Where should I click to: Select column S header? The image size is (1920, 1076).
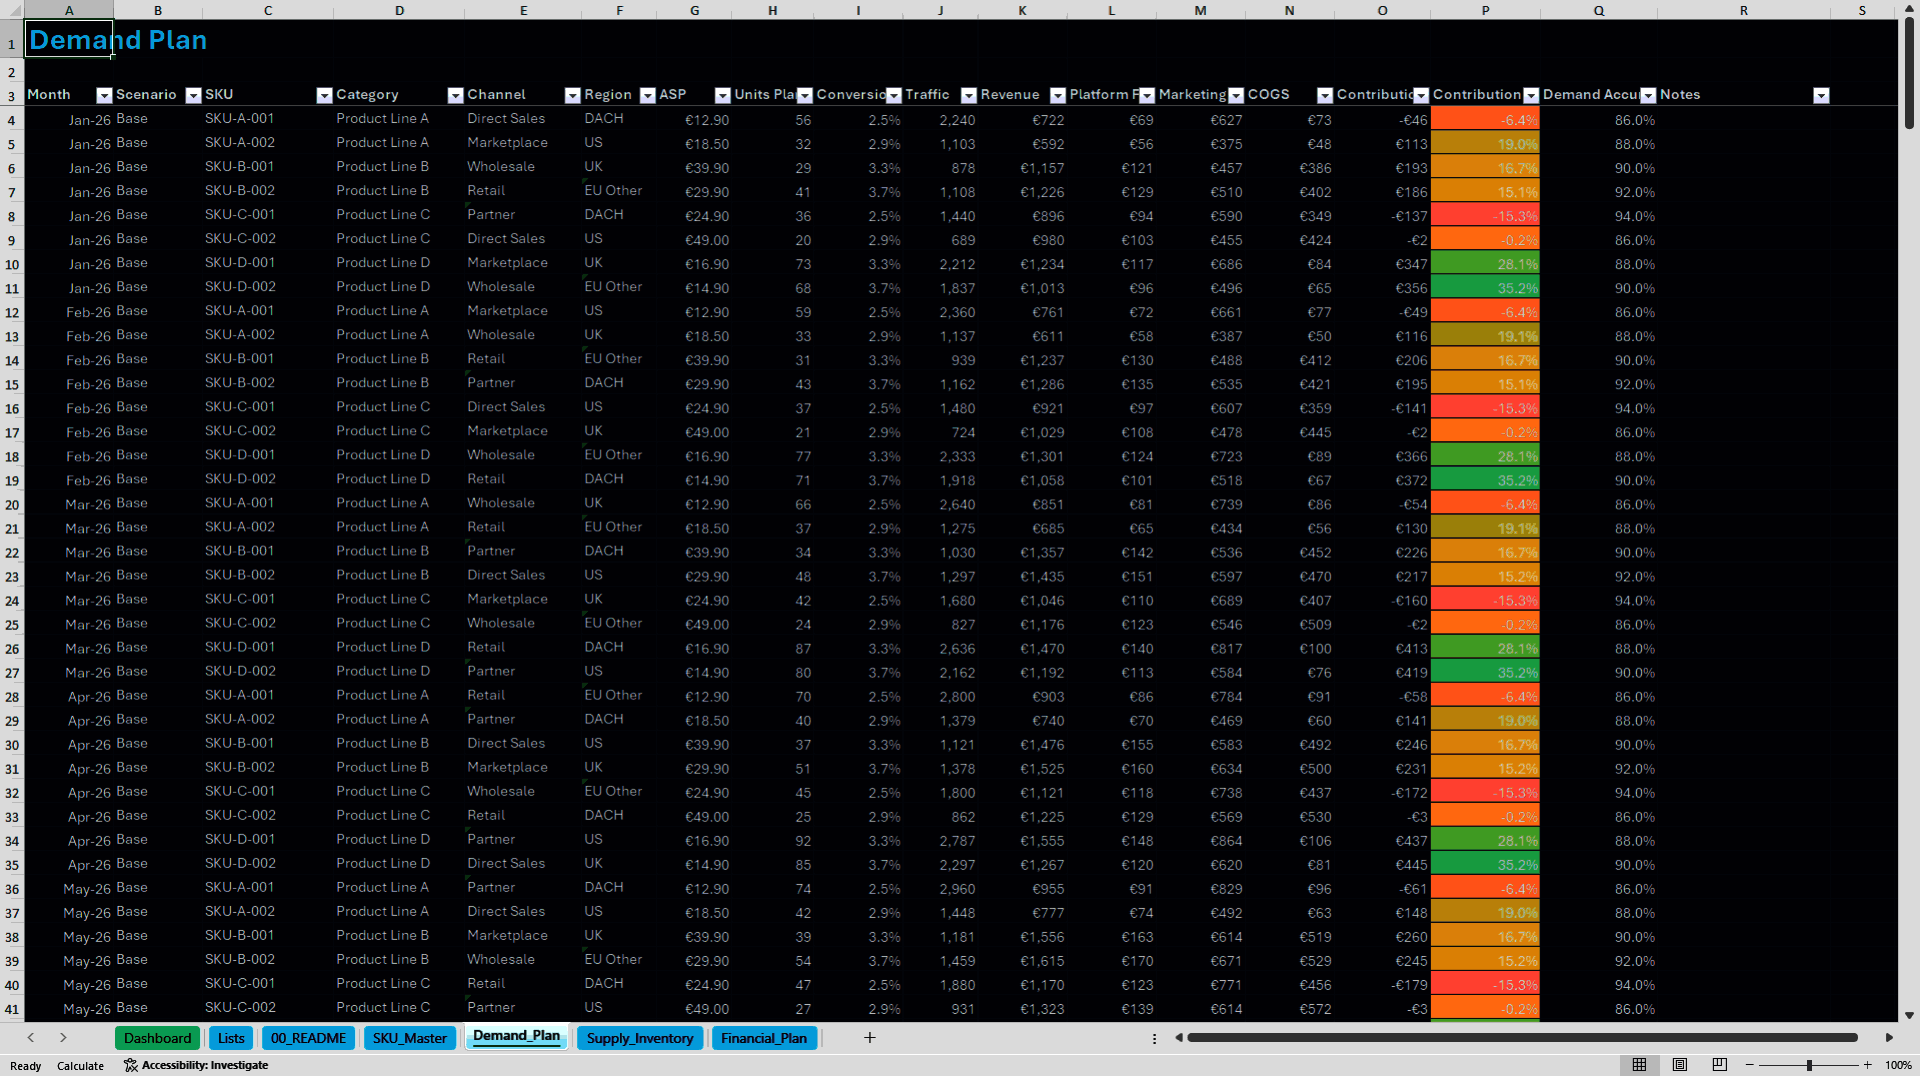(x=1862, y=10)
